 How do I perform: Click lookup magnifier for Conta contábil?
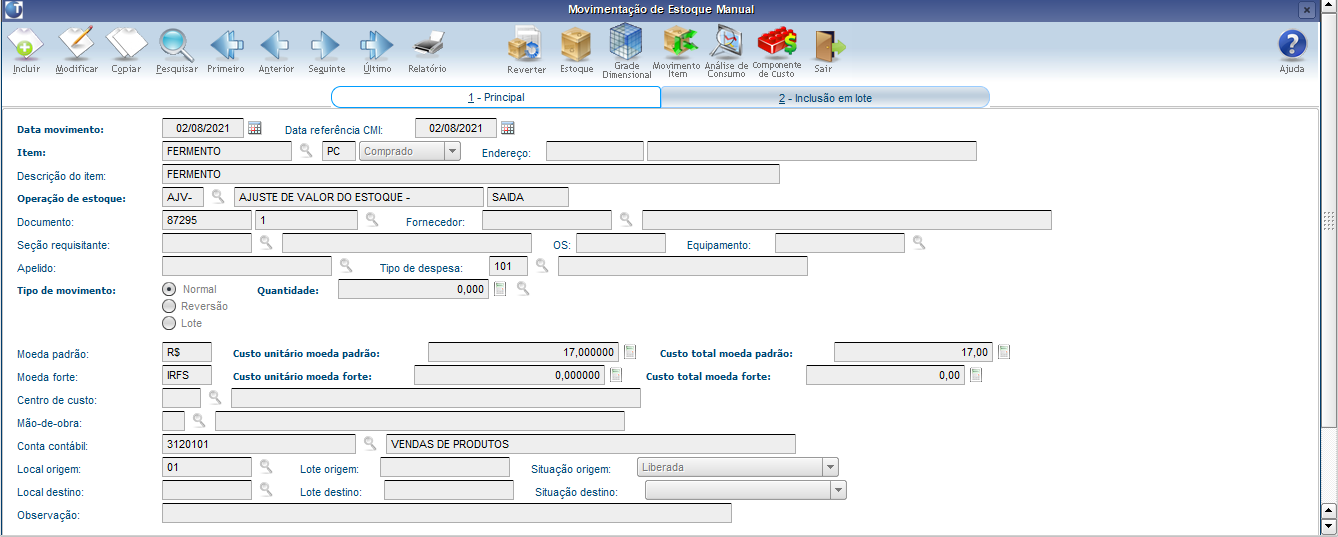coord(369,443)
